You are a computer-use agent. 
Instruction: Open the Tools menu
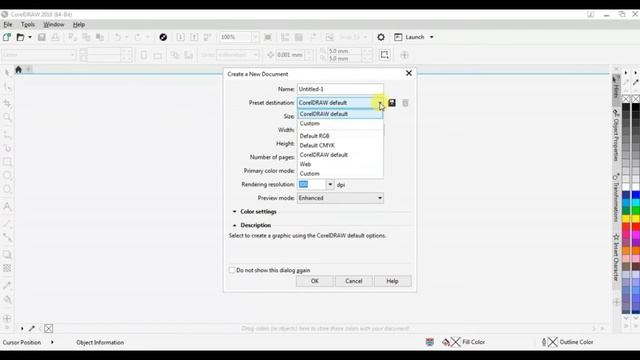coord(28,24)
